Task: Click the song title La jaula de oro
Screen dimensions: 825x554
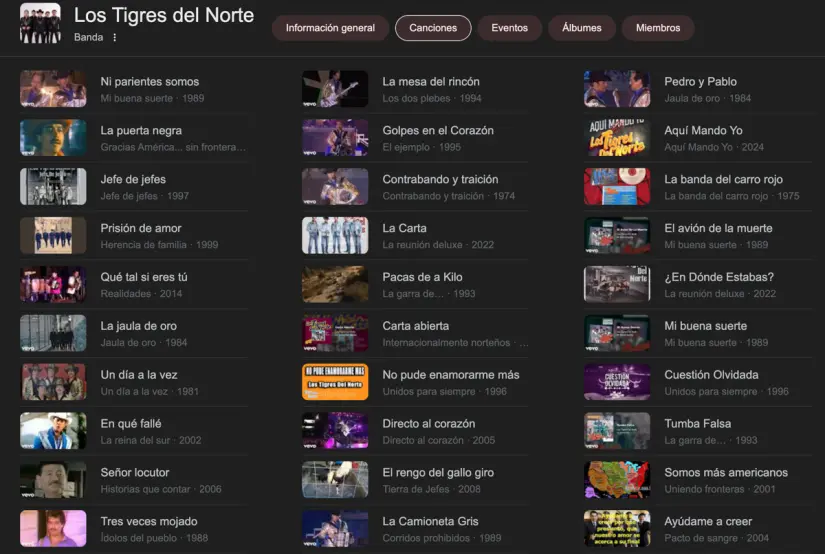Action: [x=138, y=326]
